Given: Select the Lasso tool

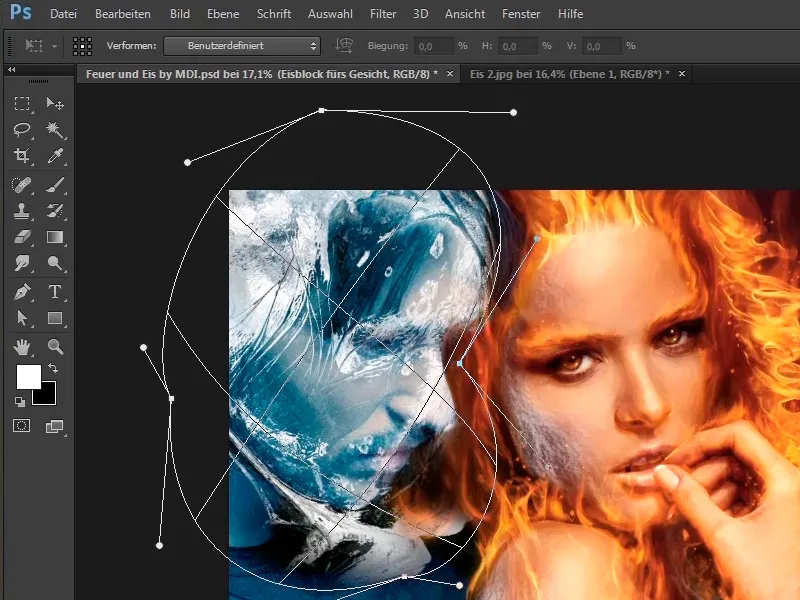Looking at the screenshot, I should click(x=22, y=130).
